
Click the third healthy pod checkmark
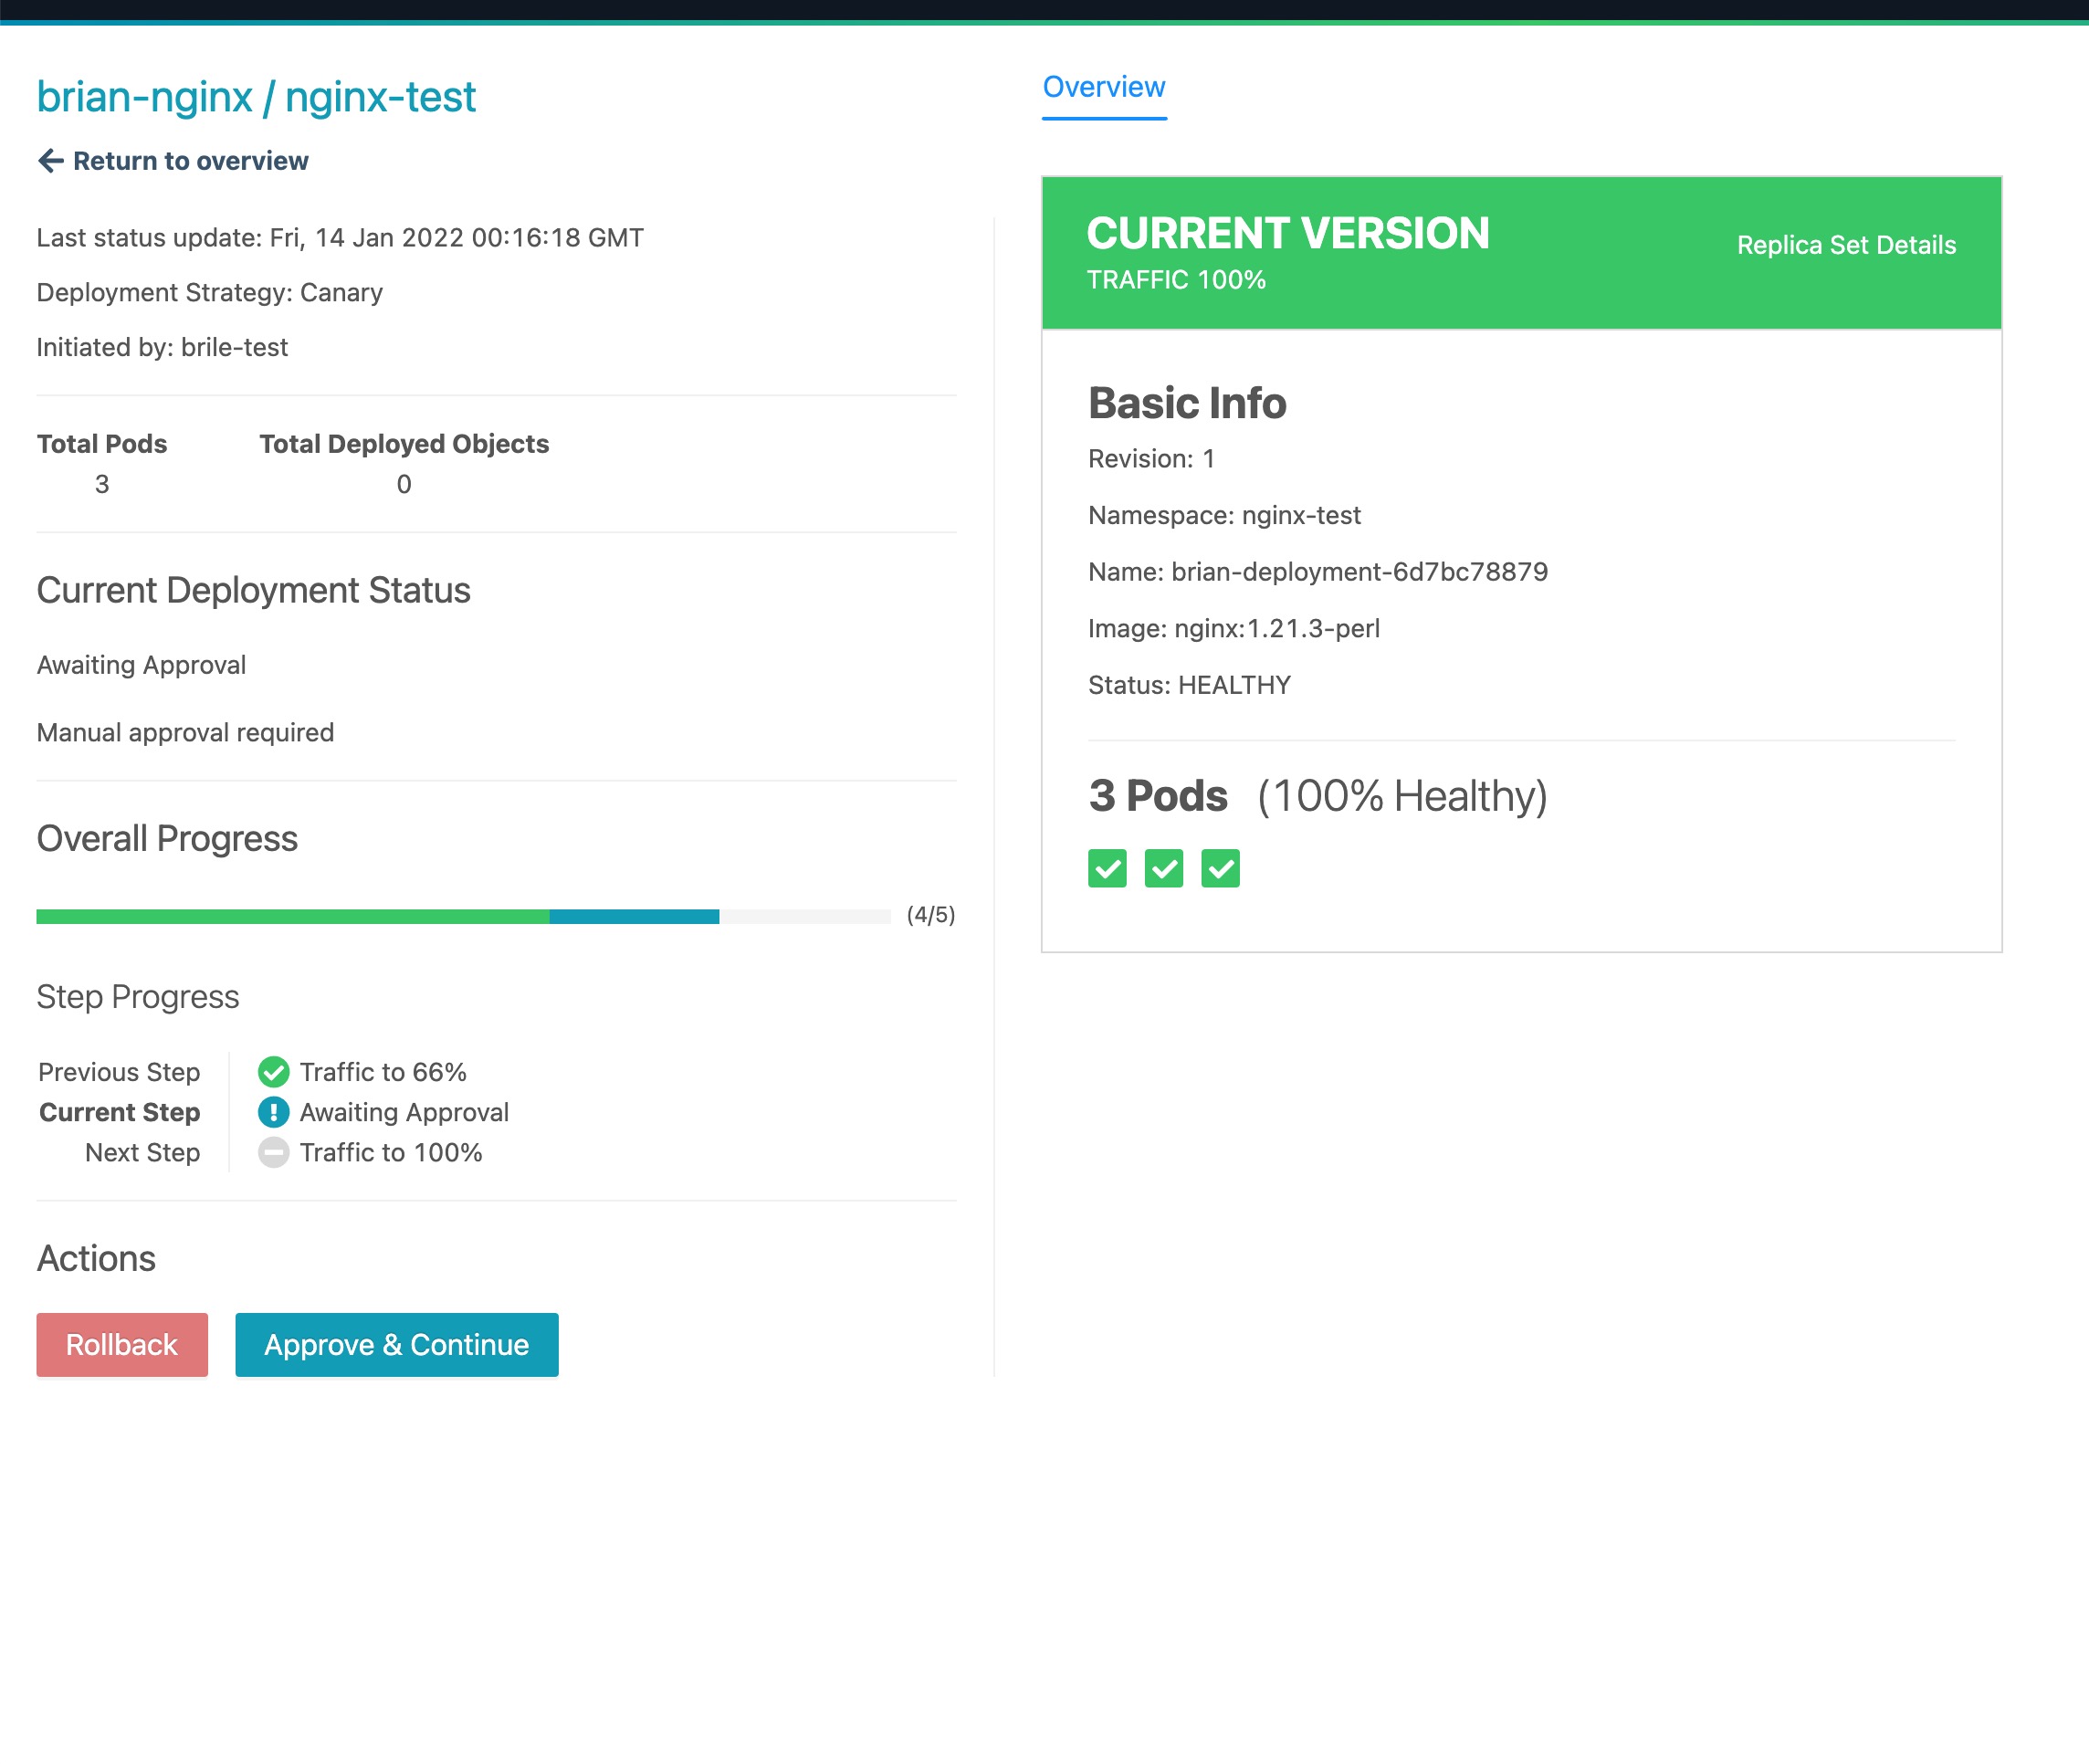1220,868
